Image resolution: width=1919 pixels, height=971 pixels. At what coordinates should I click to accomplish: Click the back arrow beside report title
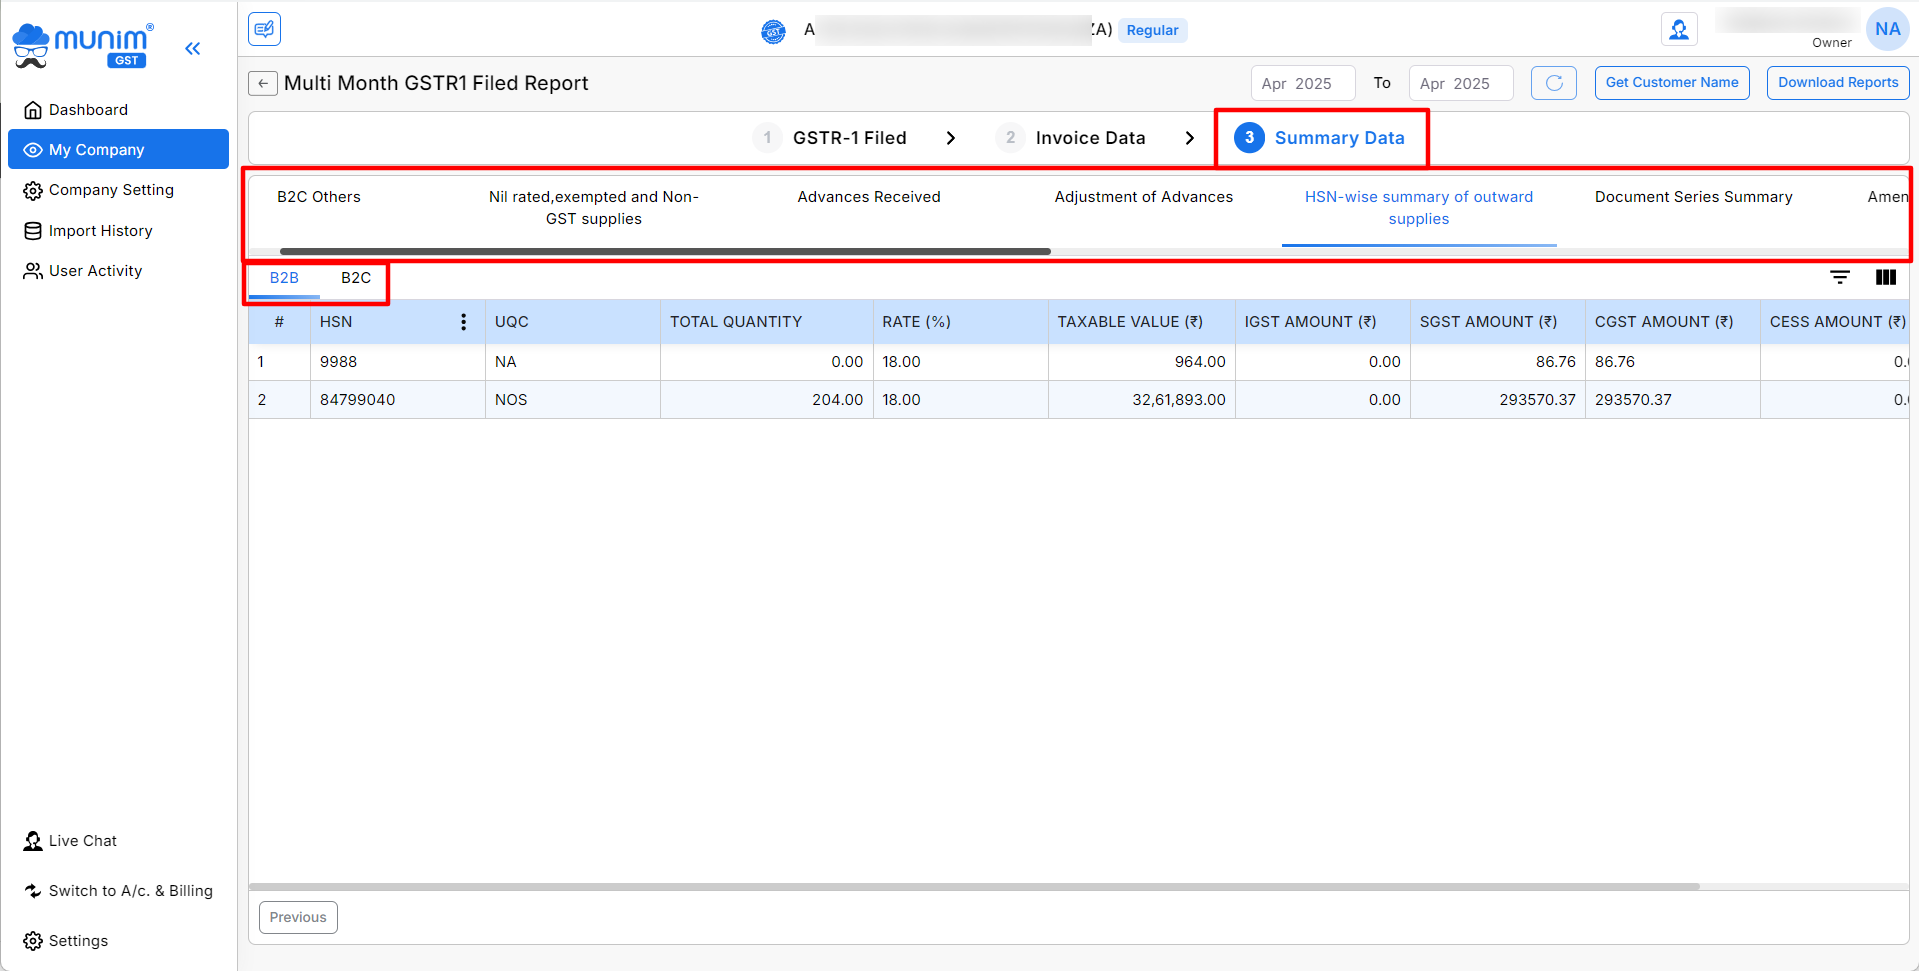(263, 84)
